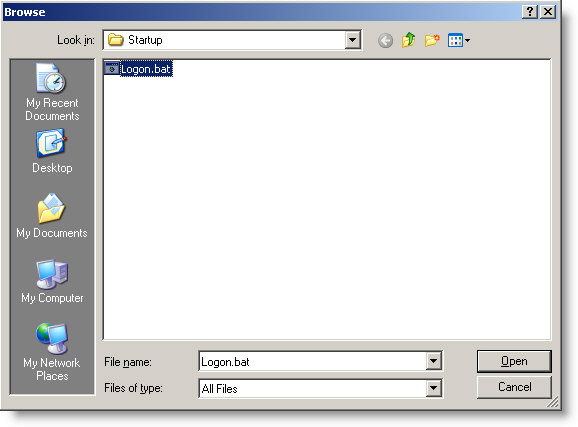Viewport: 578px width, 427px height.
Task: Open the views menu arrow
Action: tap(467, 40)
